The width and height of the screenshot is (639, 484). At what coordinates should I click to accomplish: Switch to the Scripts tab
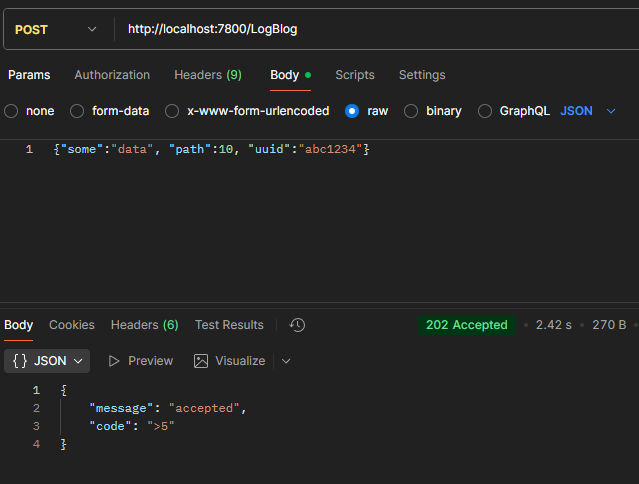click(355, 75)
